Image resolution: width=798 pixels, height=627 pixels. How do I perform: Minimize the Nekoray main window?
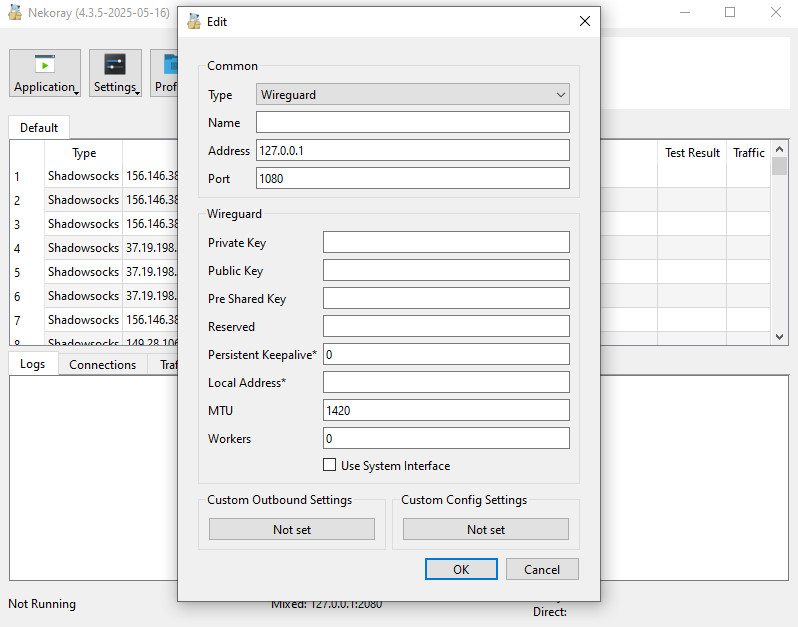point(685,12)
